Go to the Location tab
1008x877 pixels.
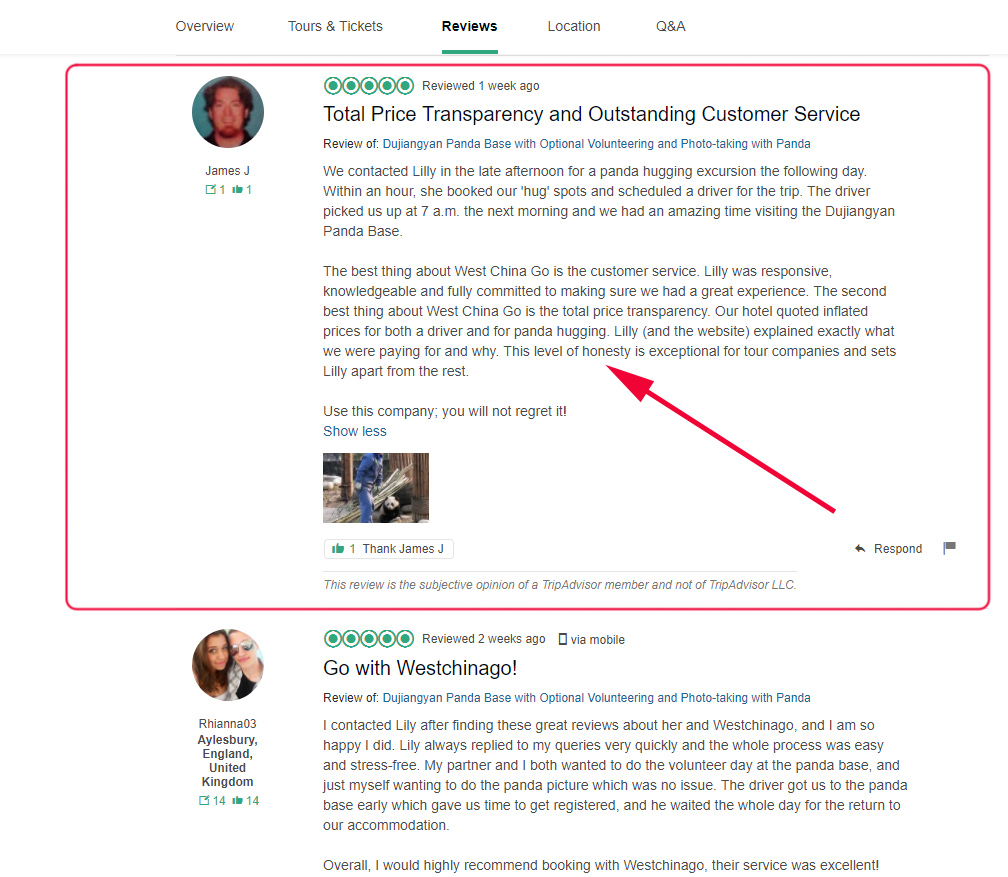coord(574,26)
